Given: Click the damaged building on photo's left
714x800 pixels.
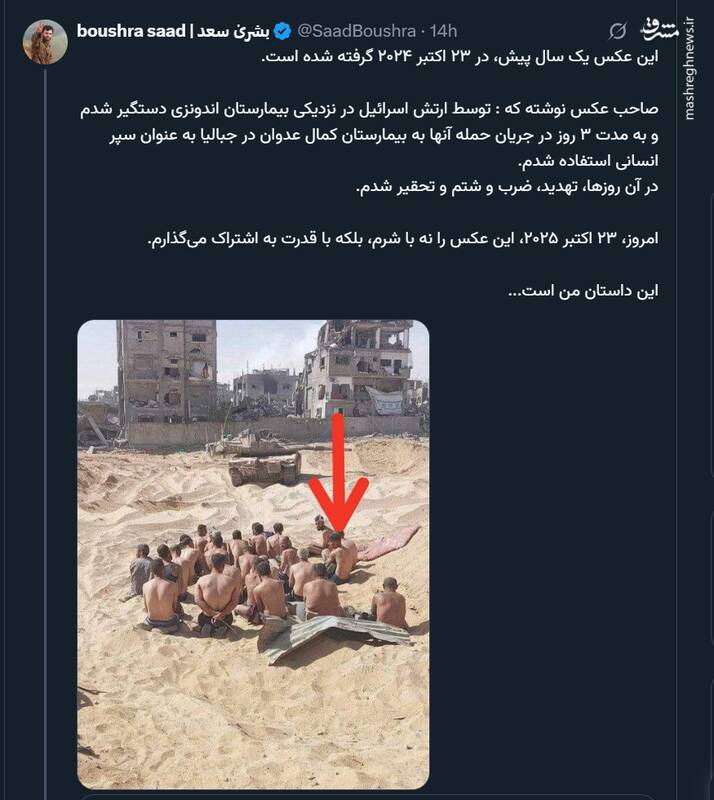Looking at the screenshot, I should (167, 371).
